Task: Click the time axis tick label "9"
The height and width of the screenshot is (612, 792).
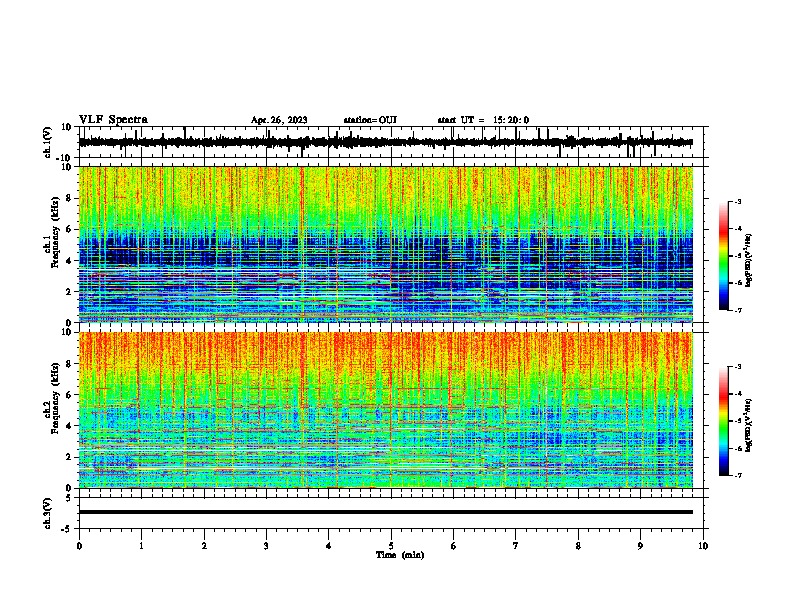Action: pos(640,546)
